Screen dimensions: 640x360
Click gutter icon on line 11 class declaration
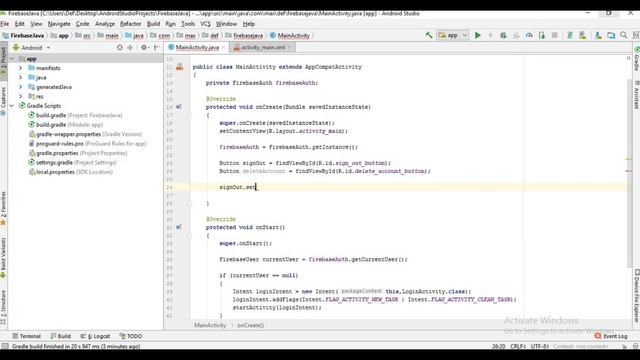coord(180,67)
